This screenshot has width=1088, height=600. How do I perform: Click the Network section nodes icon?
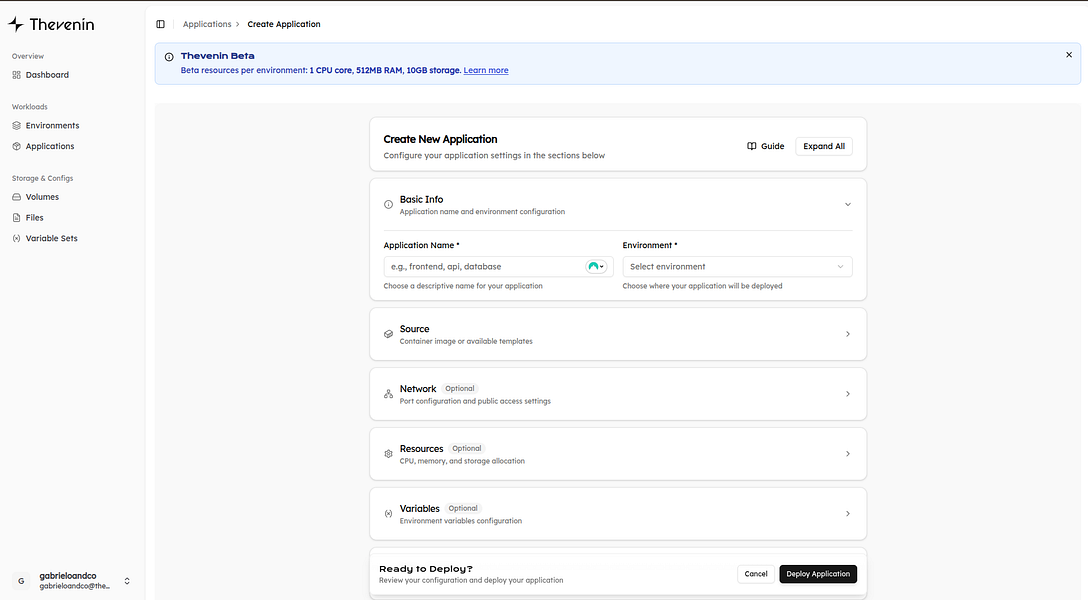tap(388, 394)
